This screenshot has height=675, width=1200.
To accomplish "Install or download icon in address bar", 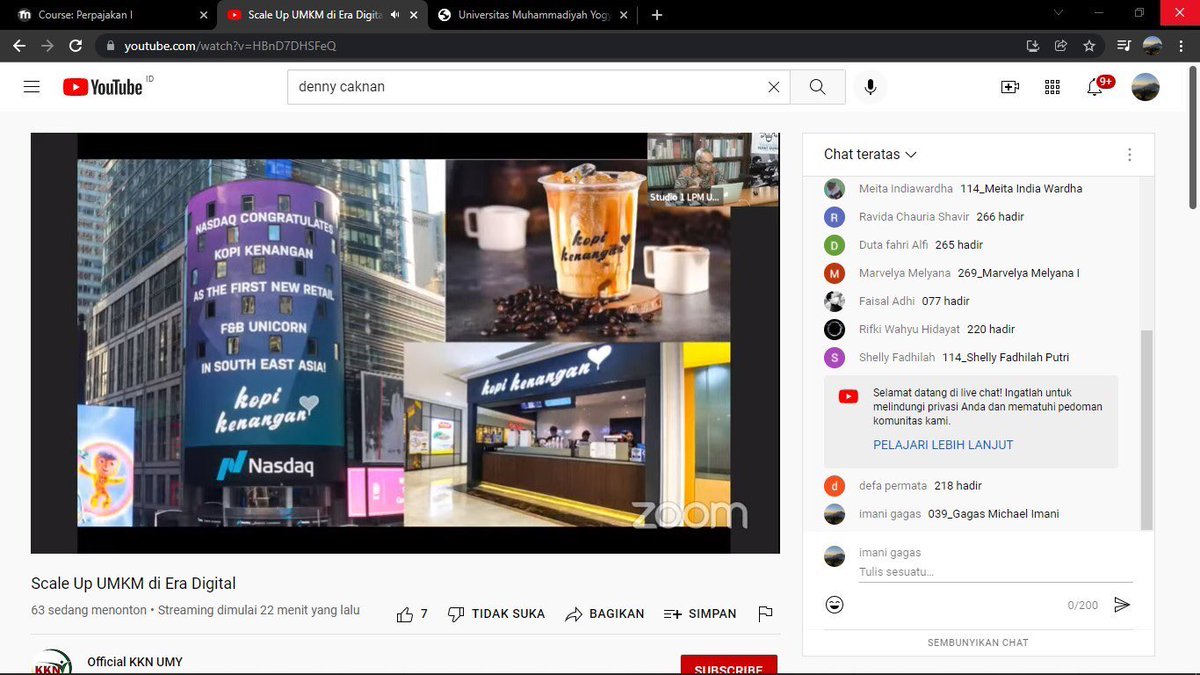I will 1033,46.
